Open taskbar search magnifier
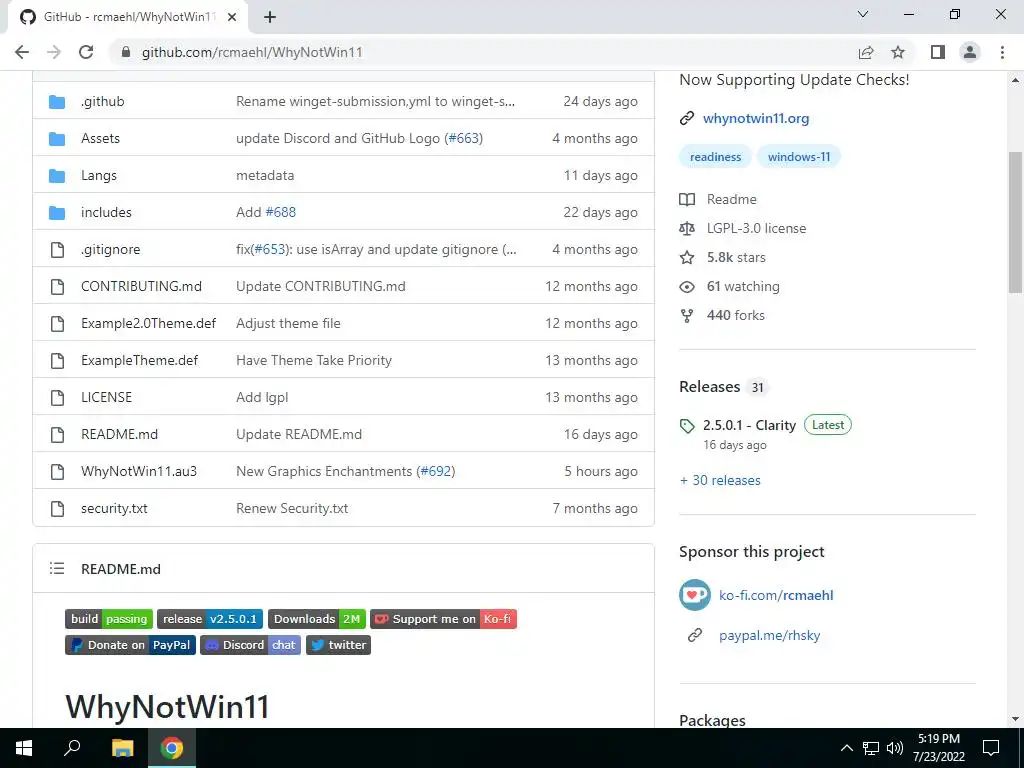The width and height of the screenshot is (1024, 768). [x=72, y=748]
